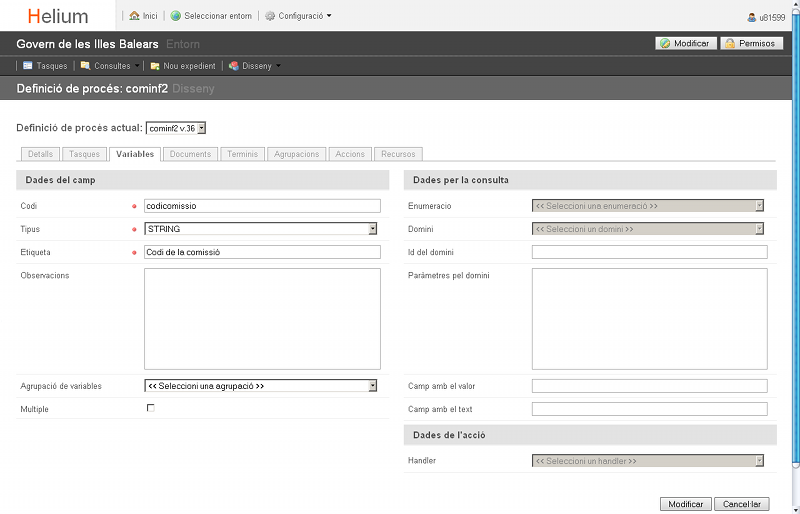The width and height of the screenshot is (800, 514).
Task: Toggle the Multiple checkbox
Action: coord(151,408)
